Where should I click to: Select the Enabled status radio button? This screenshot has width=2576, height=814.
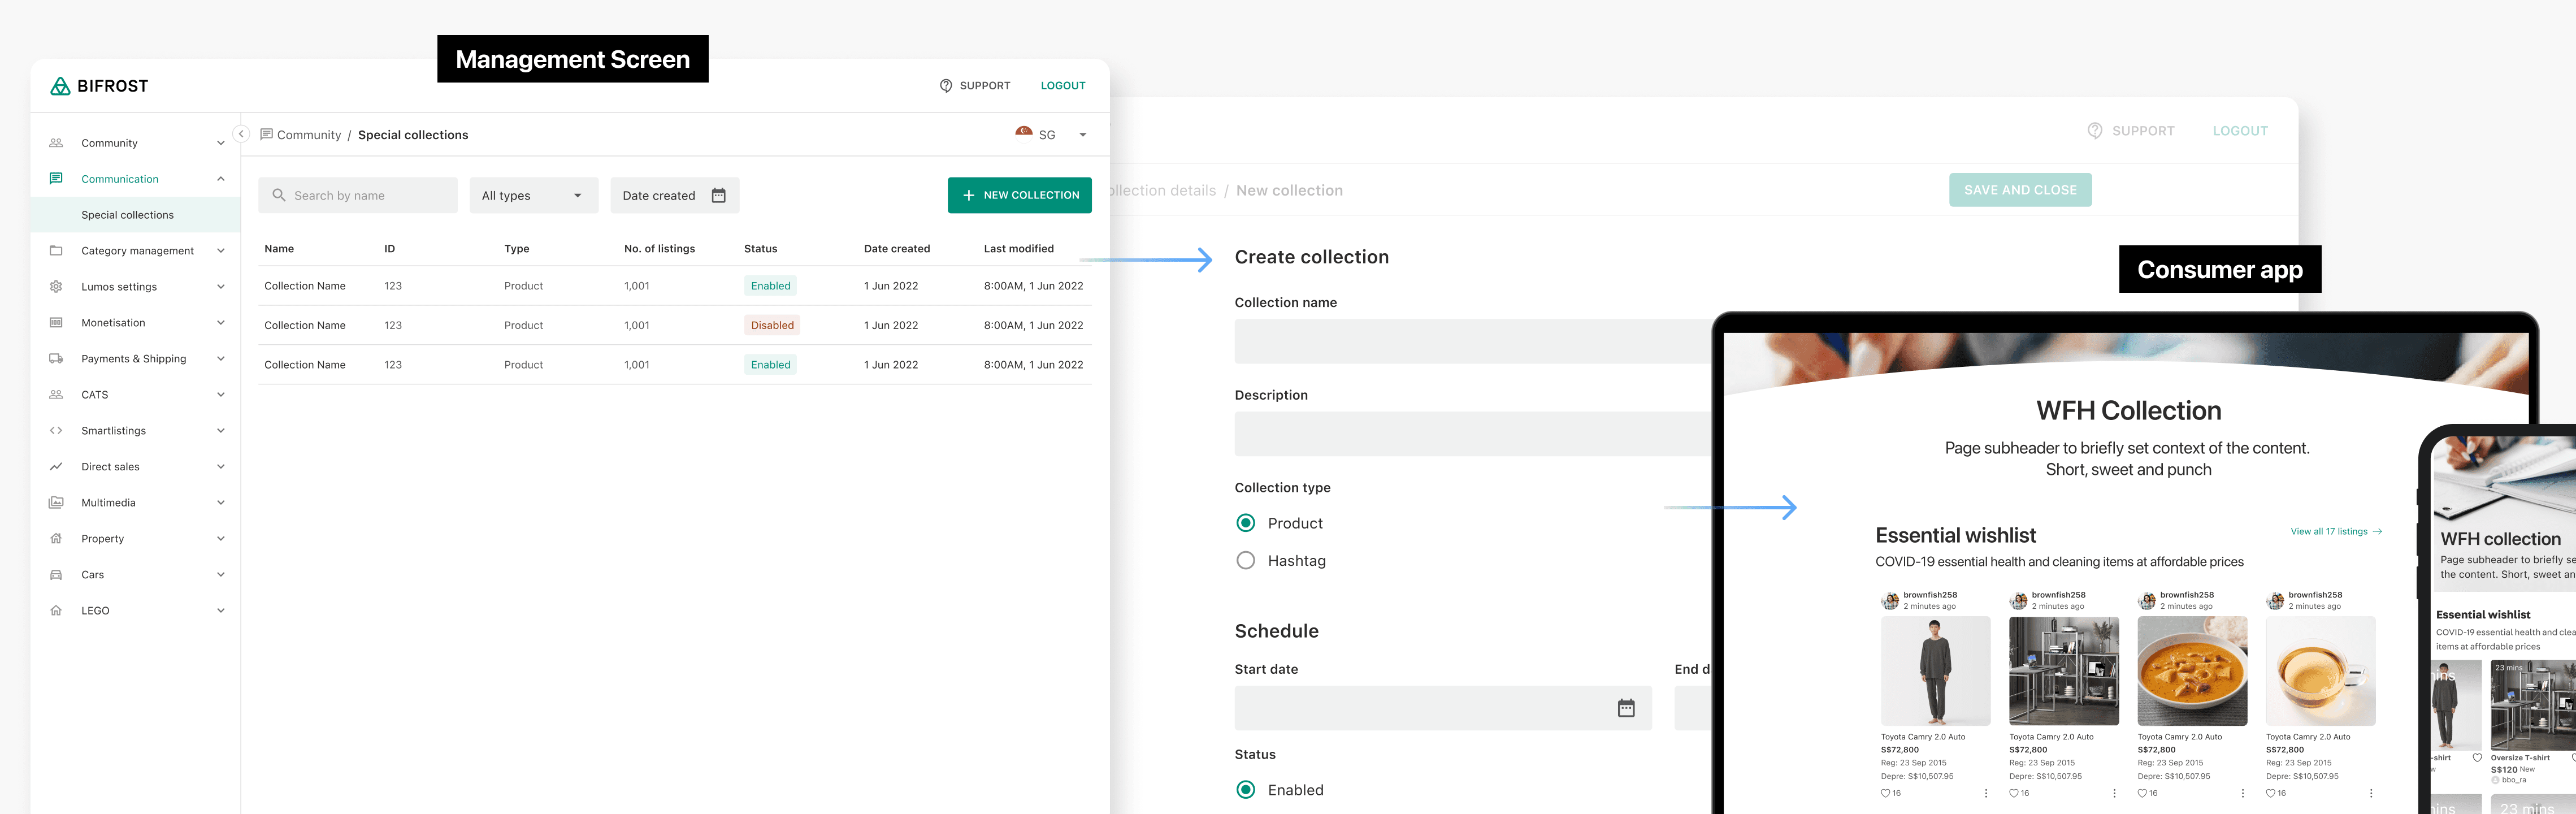click(1245, 790)
